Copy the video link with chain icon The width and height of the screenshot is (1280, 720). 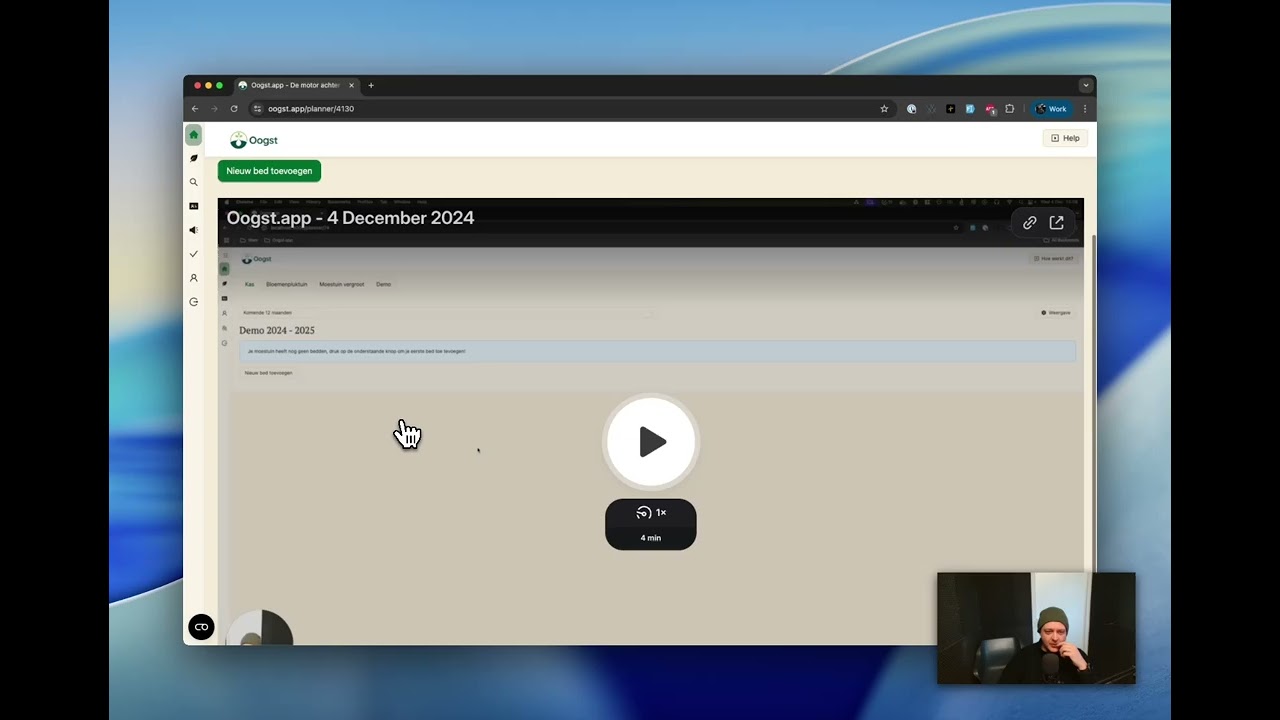coord(1030,223)
